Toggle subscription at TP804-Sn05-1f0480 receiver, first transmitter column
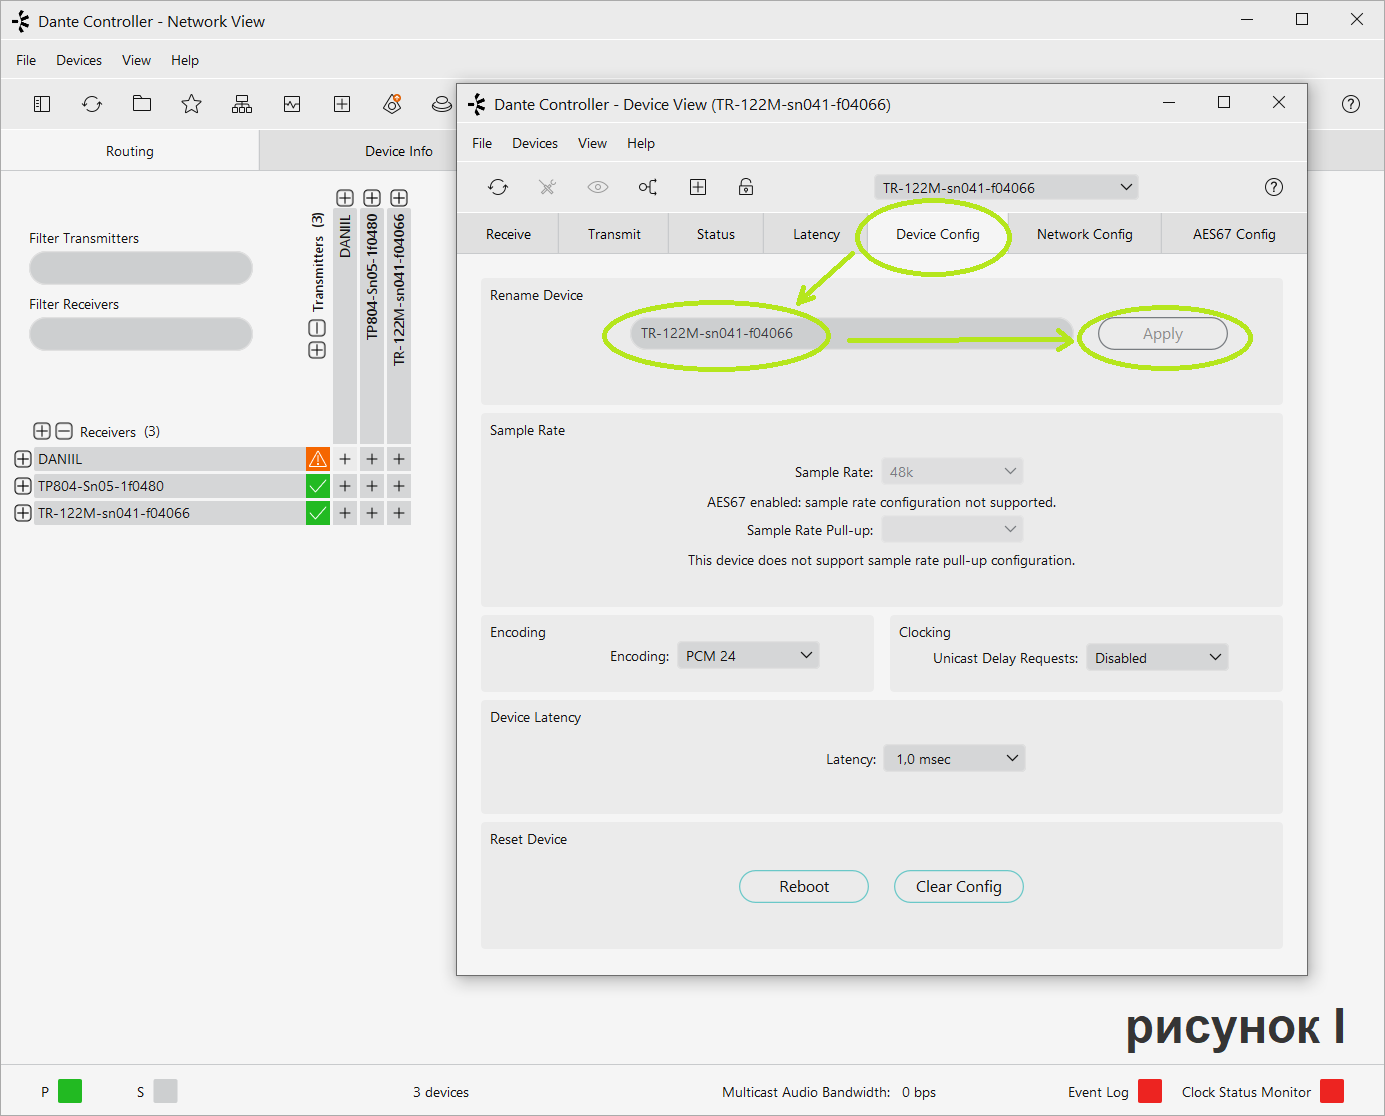Image resolution: width=1385 pixels, height=1116 pixels. pyautogui.click(x=345, y=486)
